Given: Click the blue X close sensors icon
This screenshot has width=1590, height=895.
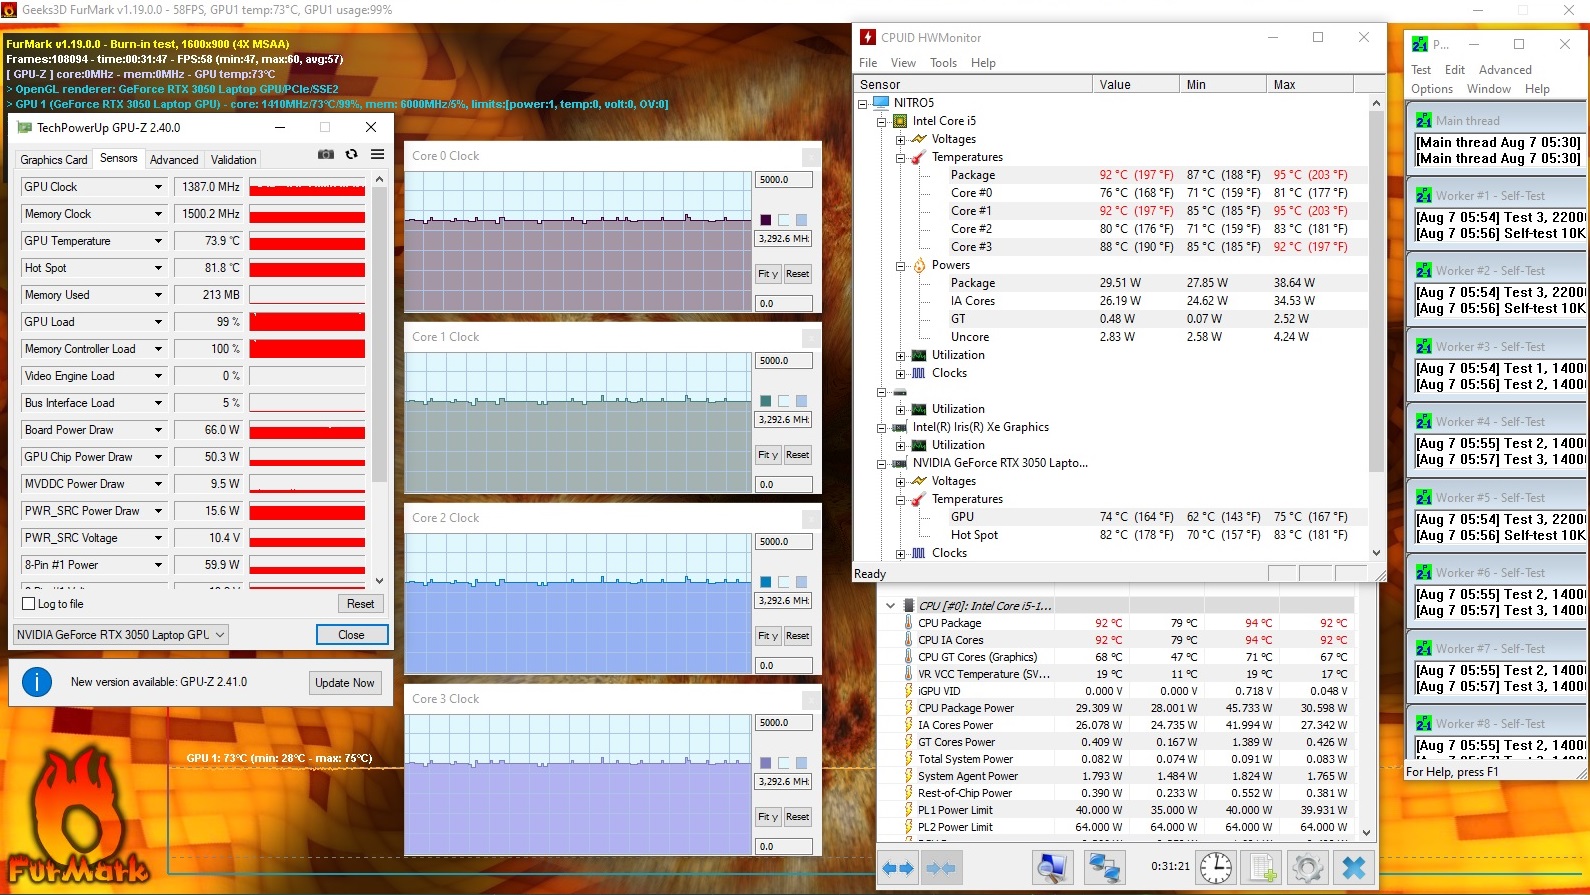Looking at the screenshot, I should (1354, 868).
